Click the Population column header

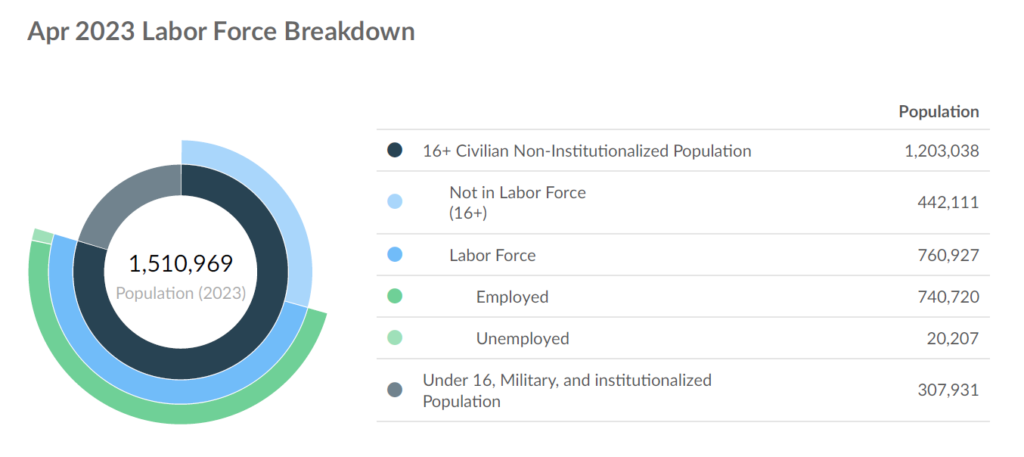pyautogui.click(x=938, y=112)
